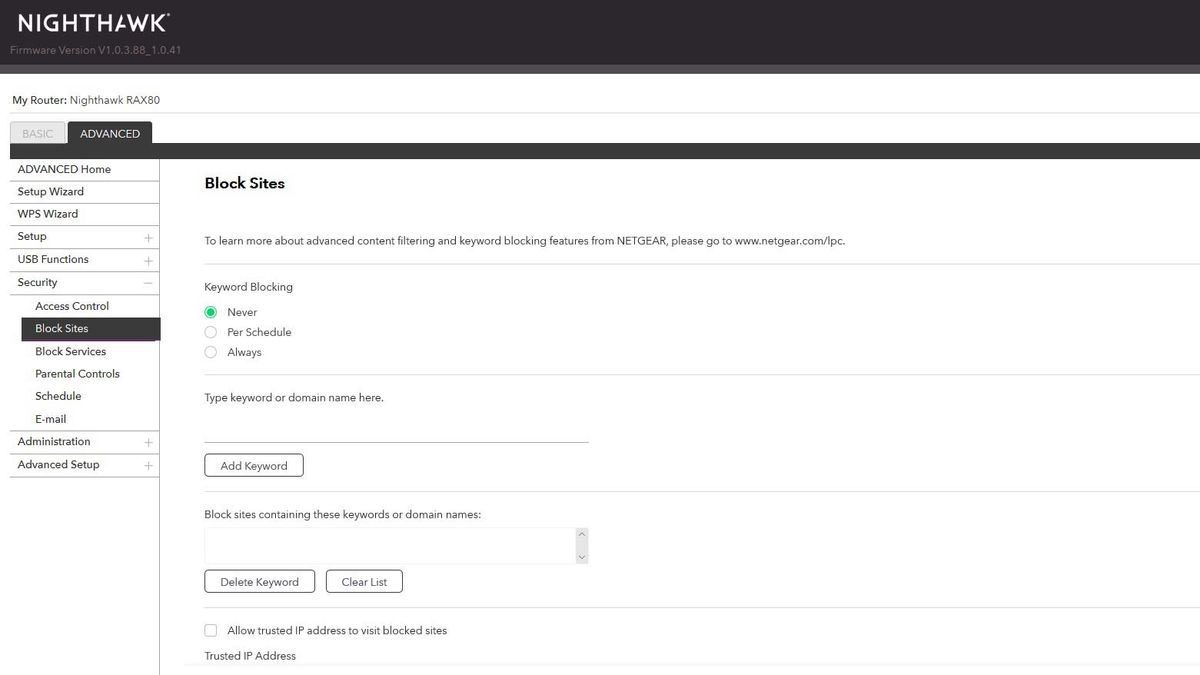1200x675 pixels.
Task: Select Never keyword blocking option
Action: [211, 312]
